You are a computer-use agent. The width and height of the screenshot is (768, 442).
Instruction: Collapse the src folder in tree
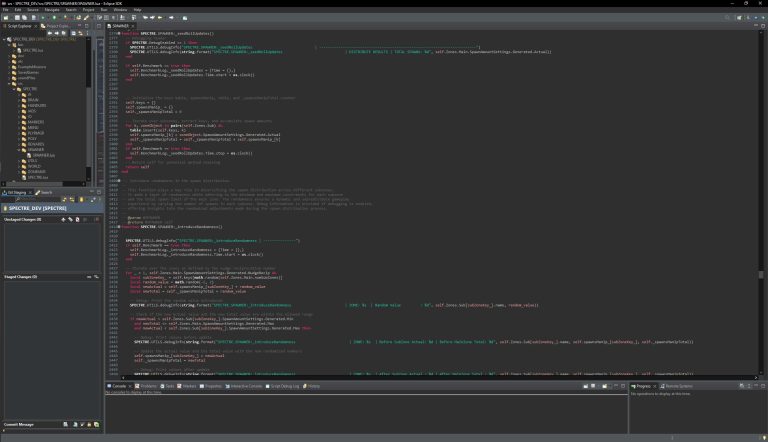coord(9,83)
